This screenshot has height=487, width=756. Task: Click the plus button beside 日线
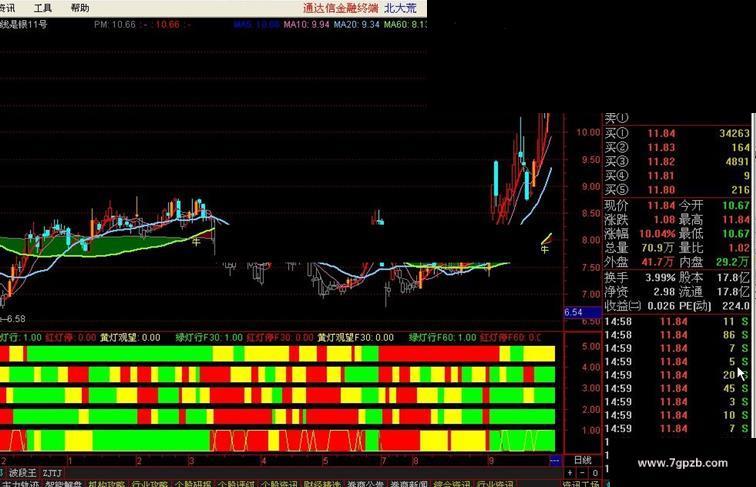[x=570, y=473]
